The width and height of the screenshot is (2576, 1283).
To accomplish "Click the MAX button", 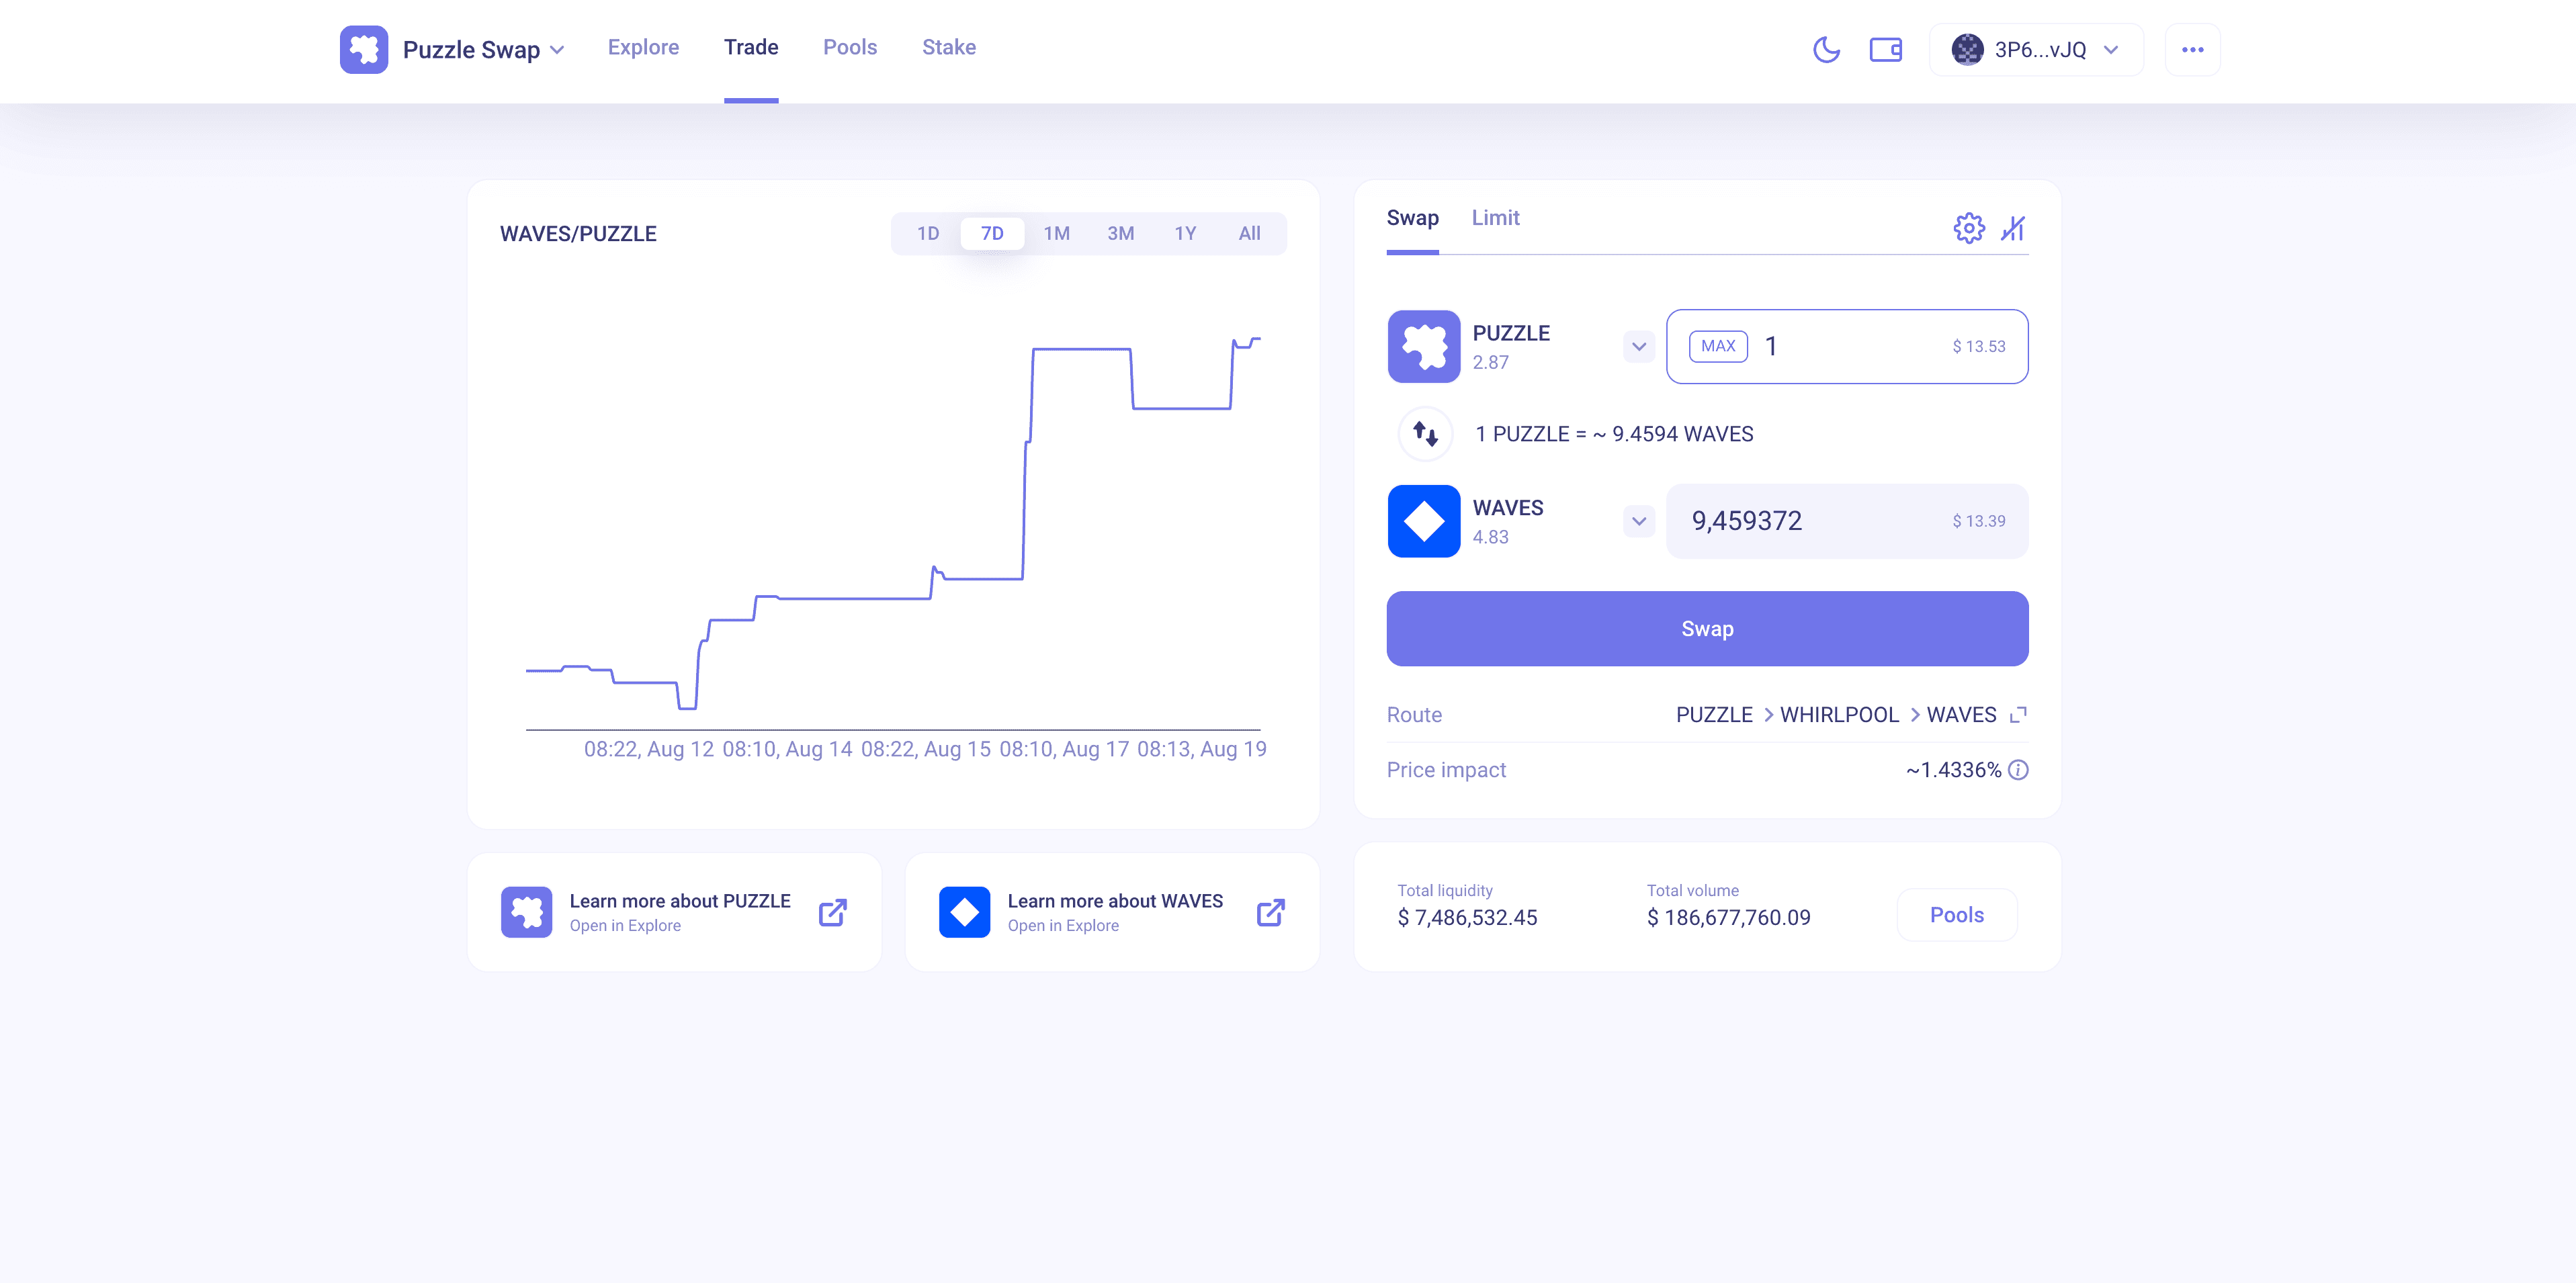I will coord(1718,346).
